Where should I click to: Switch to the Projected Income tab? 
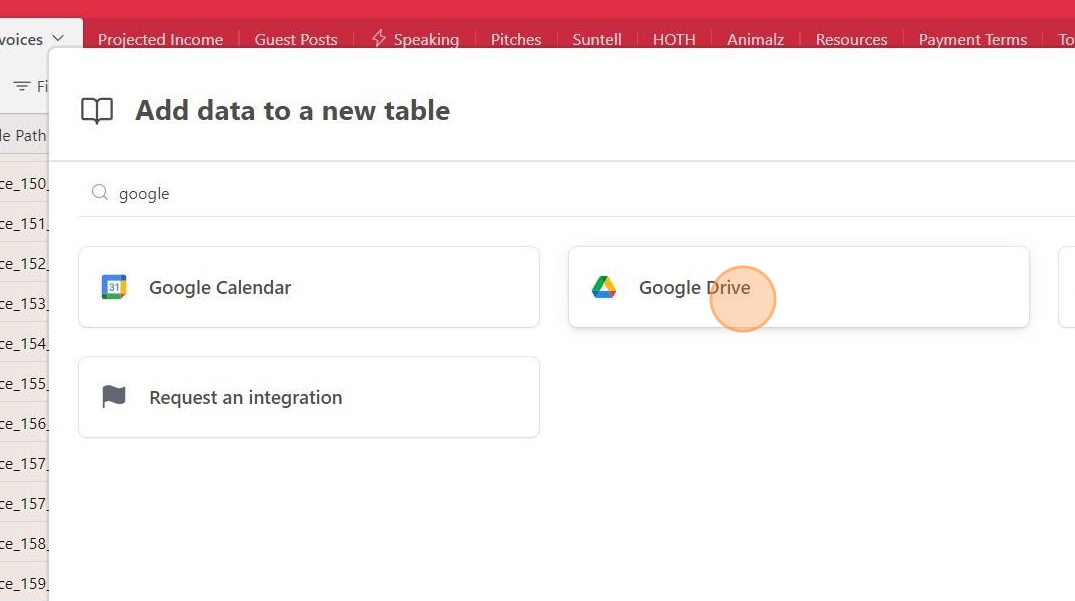[160, 40]
